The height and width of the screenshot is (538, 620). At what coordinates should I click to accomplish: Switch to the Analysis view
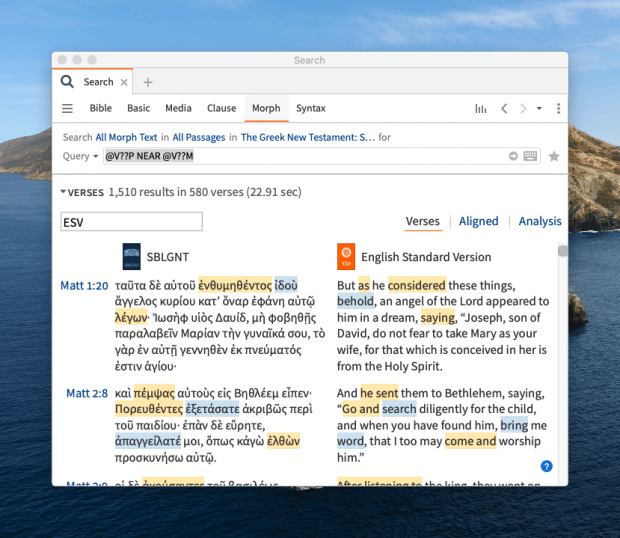click(x=540, y=221)
